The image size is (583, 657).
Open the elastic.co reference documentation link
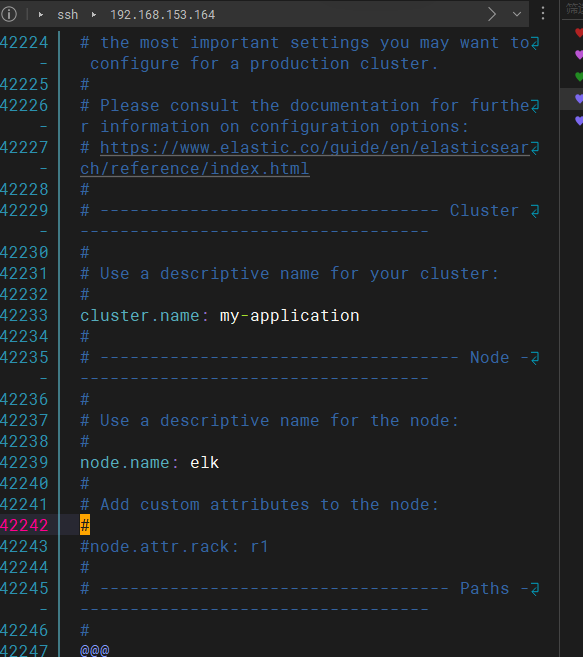tap(315, 147)
